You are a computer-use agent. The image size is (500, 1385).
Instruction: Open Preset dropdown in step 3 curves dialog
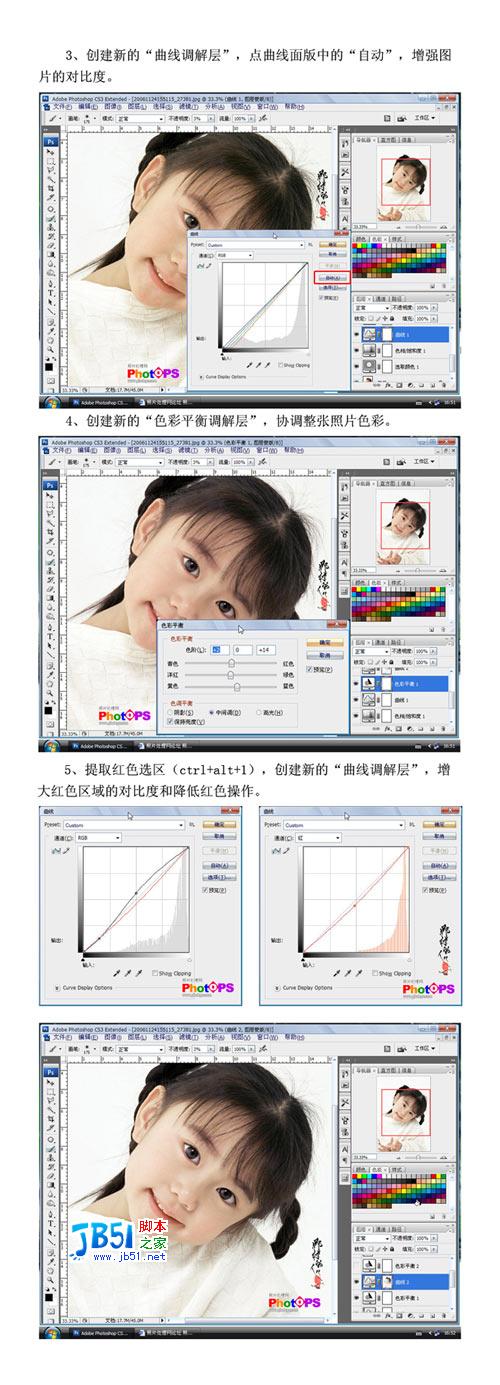click(x=255, y=245)
